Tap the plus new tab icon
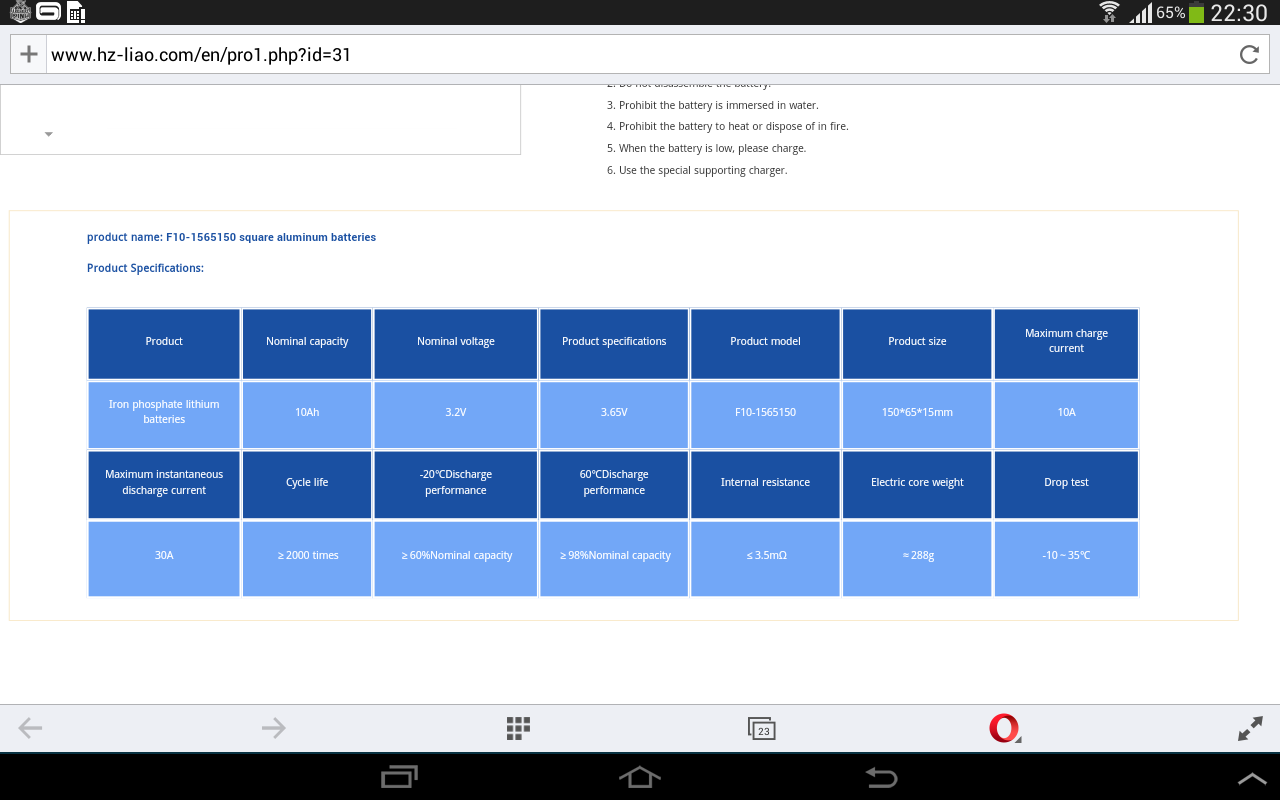 pos(29,55)
